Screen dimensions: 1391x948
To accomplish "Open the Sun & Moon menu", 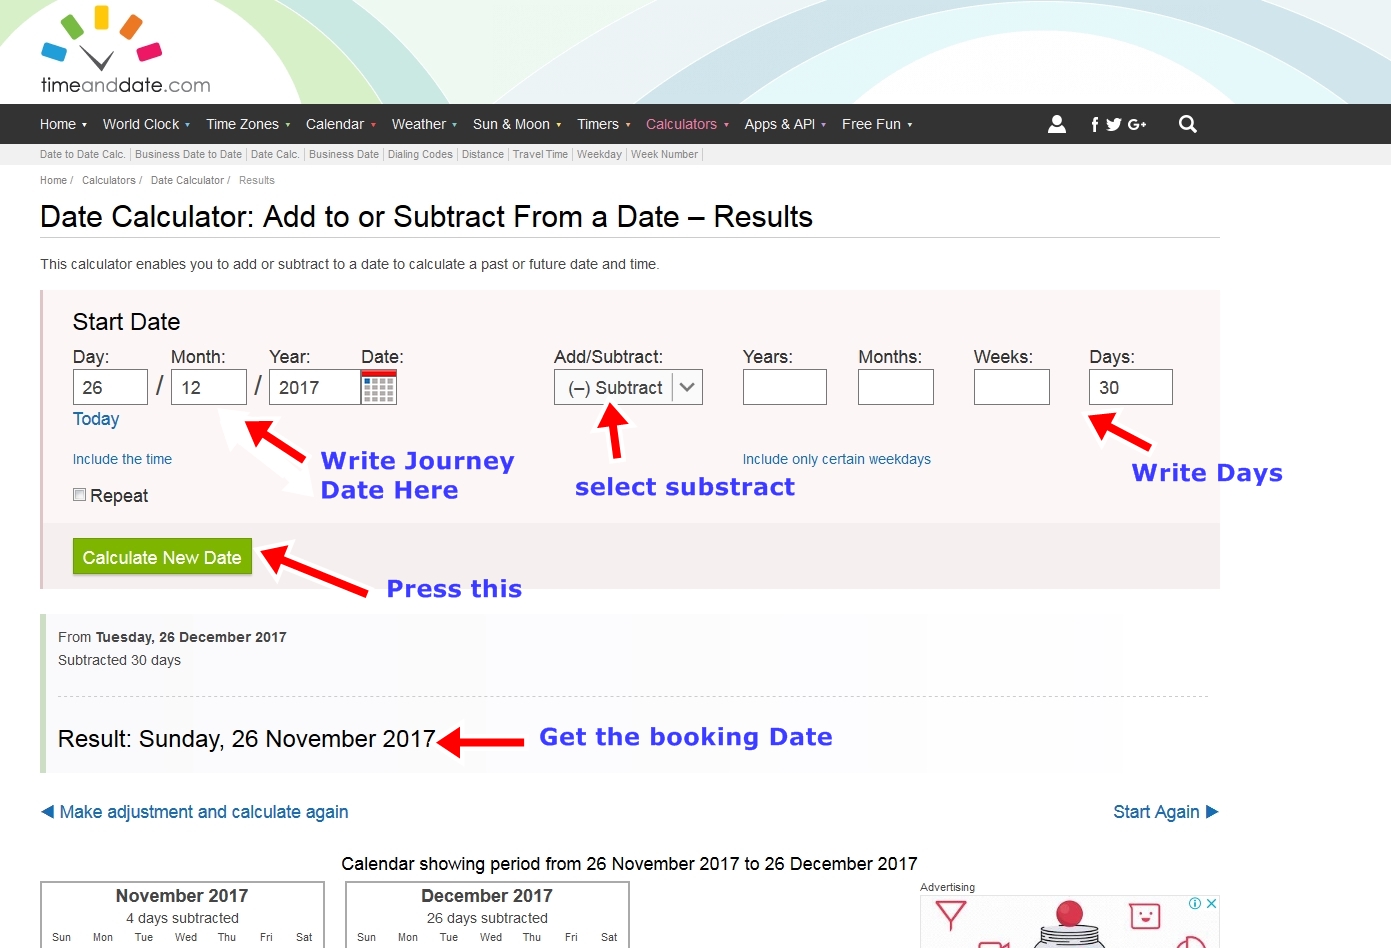I will [x=512, y=123].
